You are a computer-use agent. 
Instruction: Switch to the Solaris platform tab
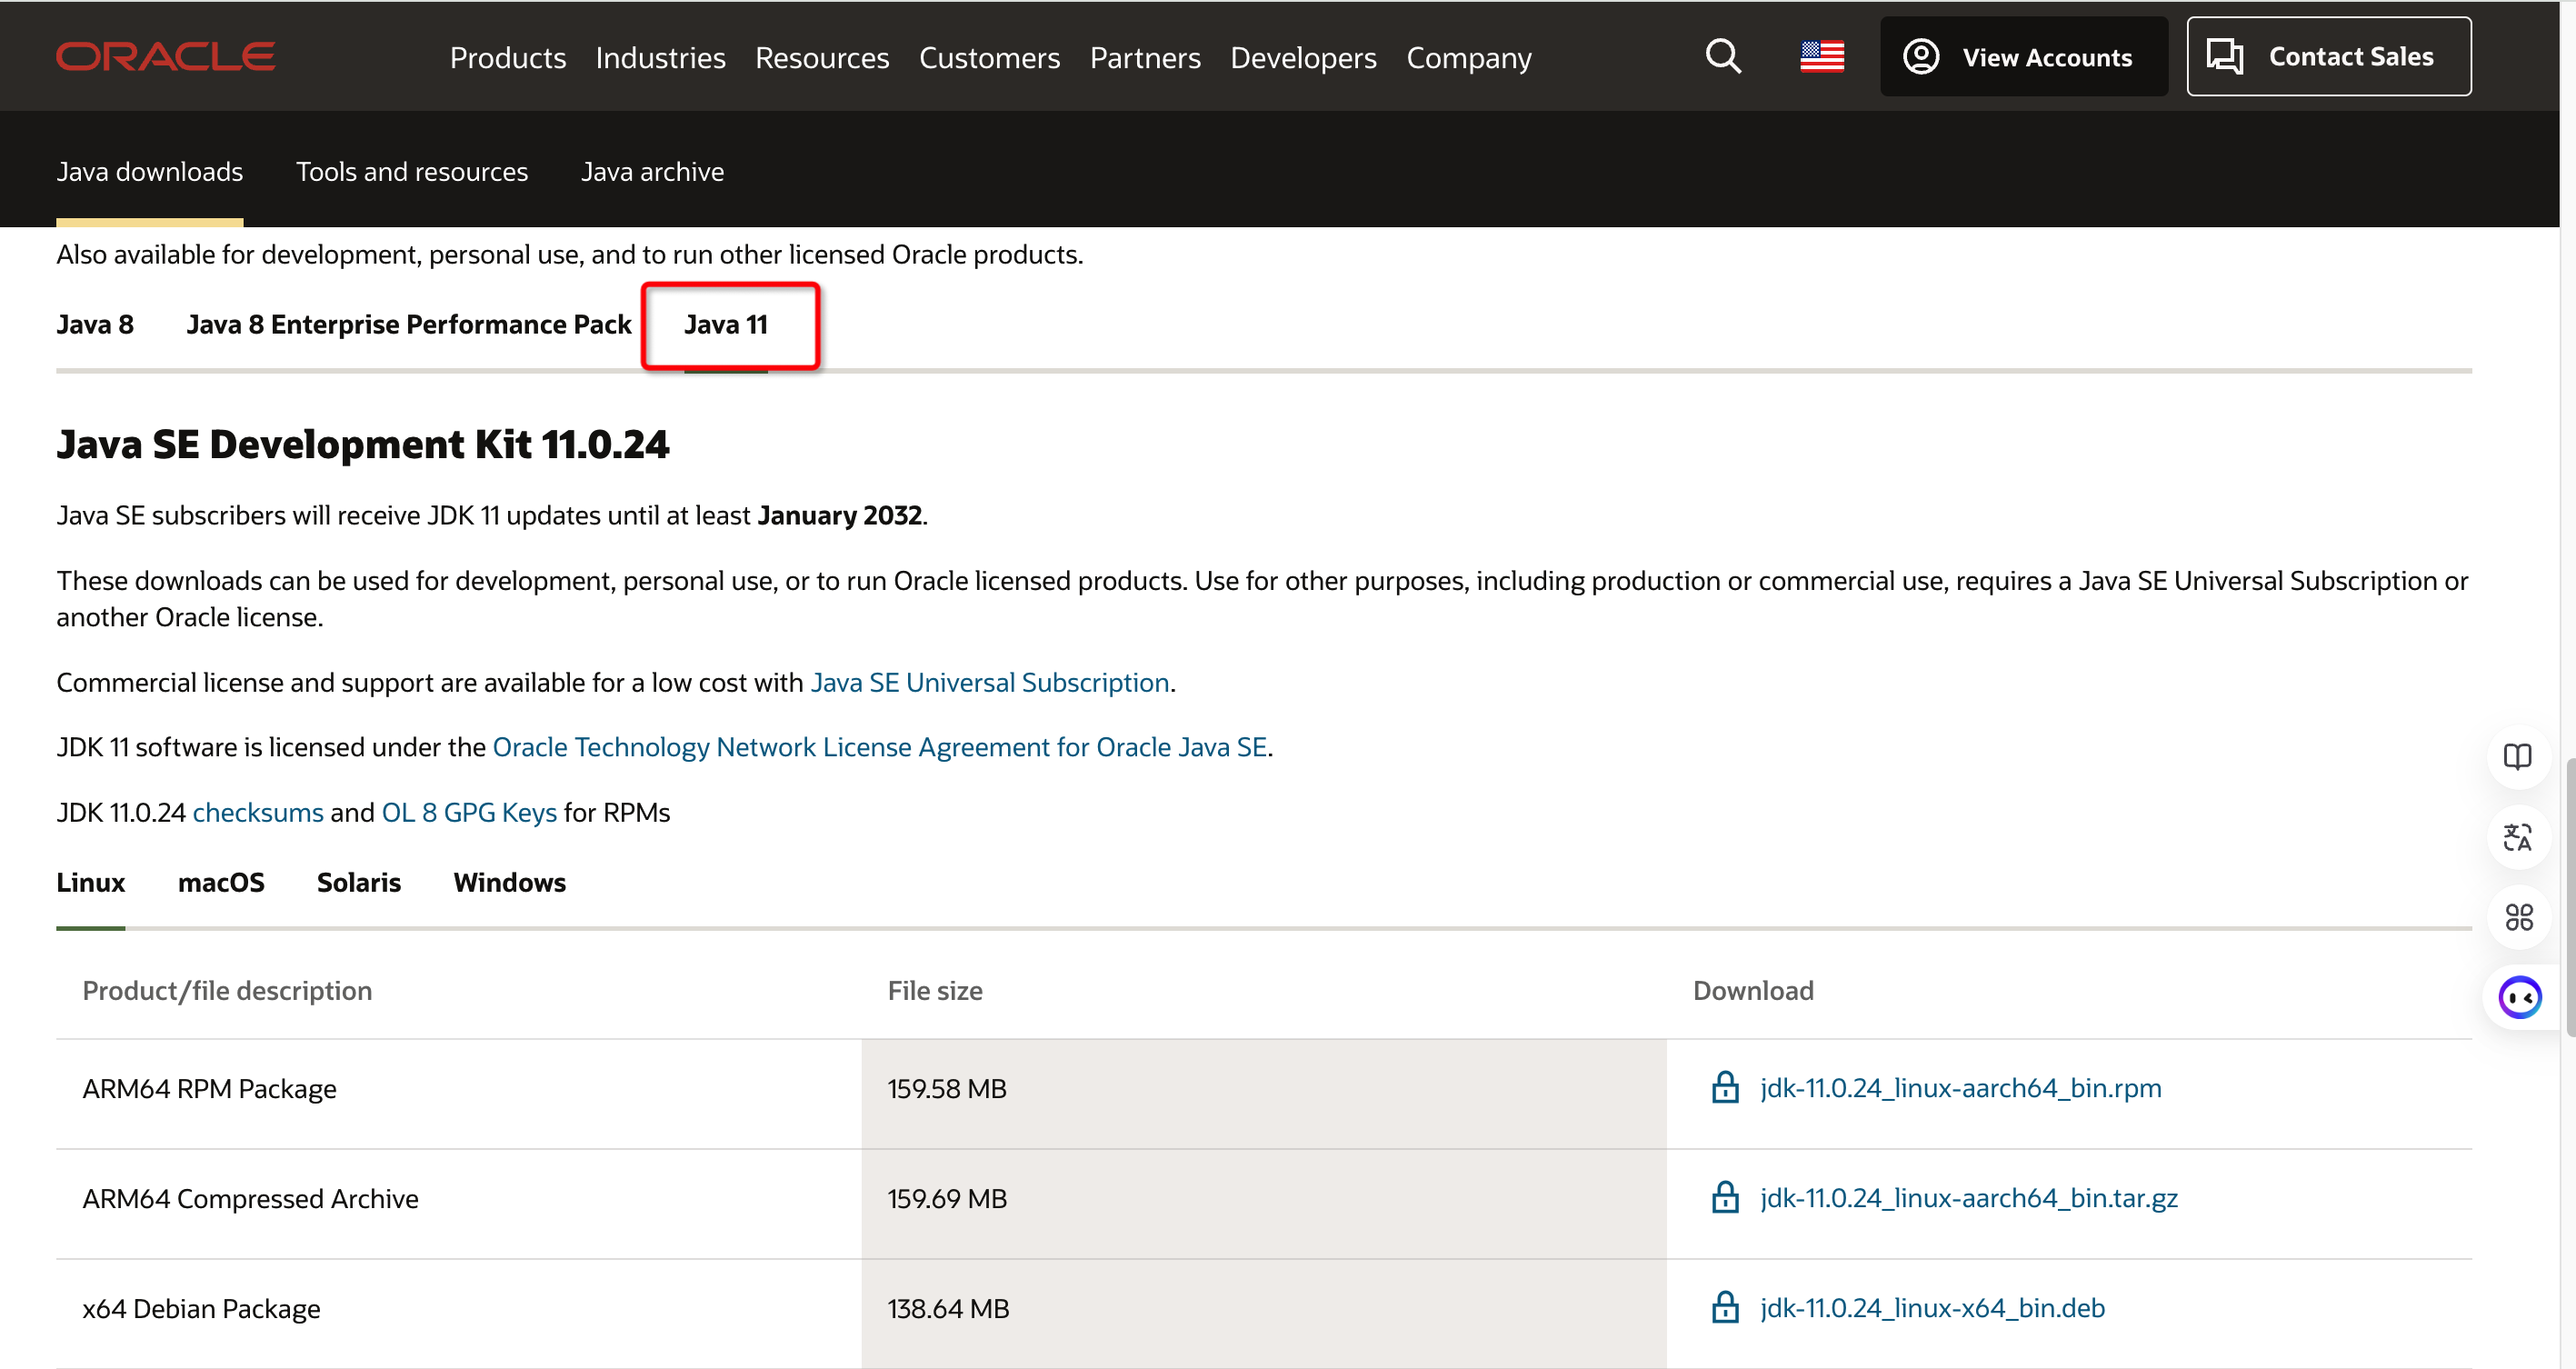point(359,883)
